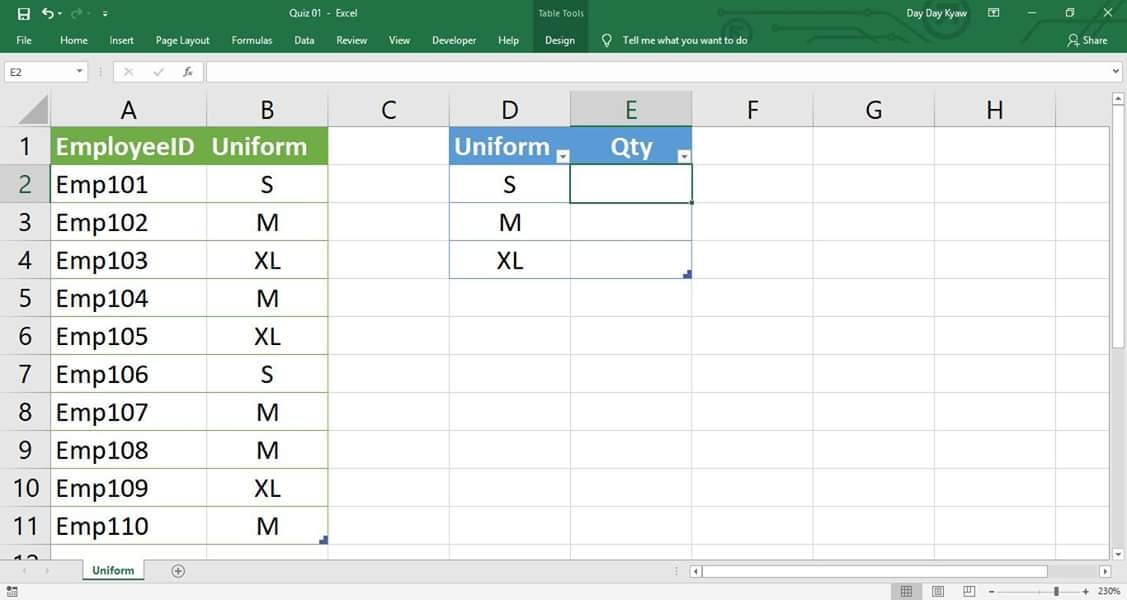The height and width of the screenshot is (600, 1127).
Task: Click the Day Day Kyaw account name
Action: coord(936,13)
